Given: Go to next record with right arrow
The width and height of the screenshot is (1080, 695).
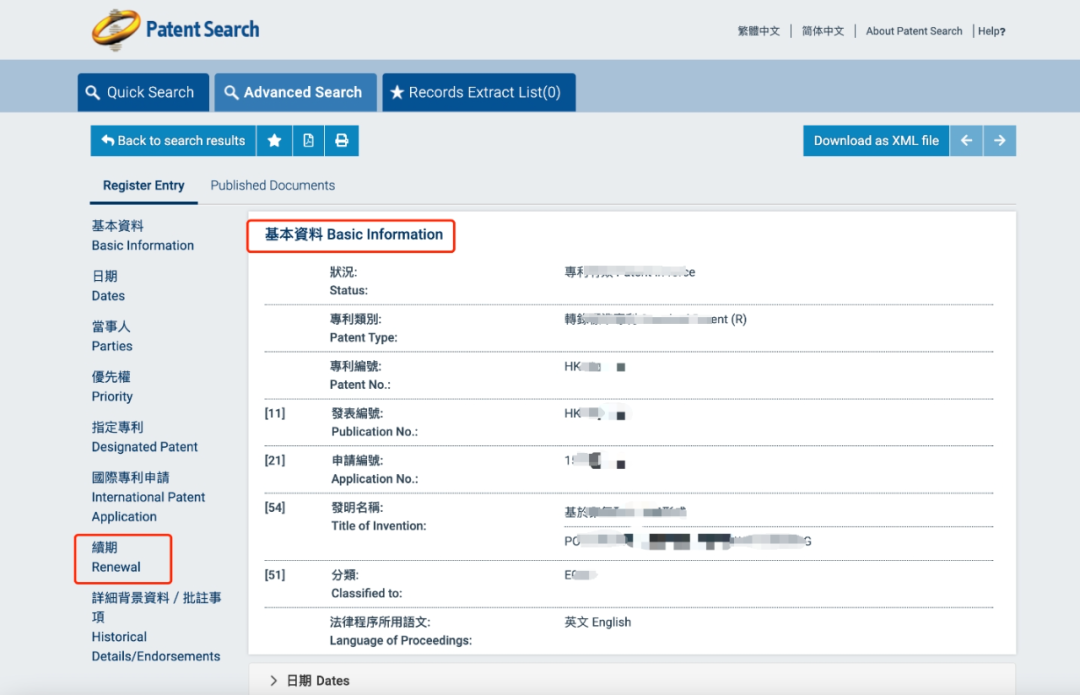Looking at the screenshot, I should (999, 141).
